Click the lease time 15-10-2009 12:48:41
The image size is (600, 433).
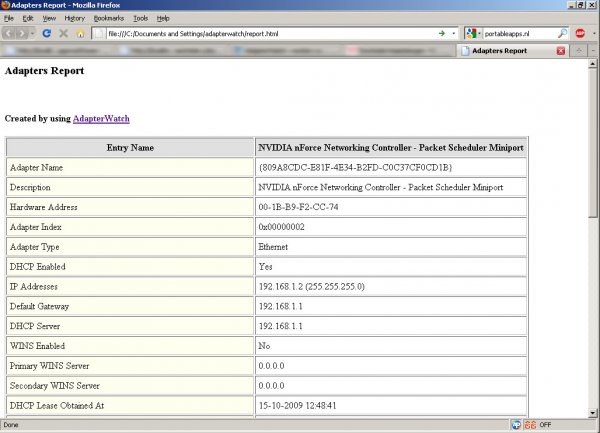[x=297, y=405]
